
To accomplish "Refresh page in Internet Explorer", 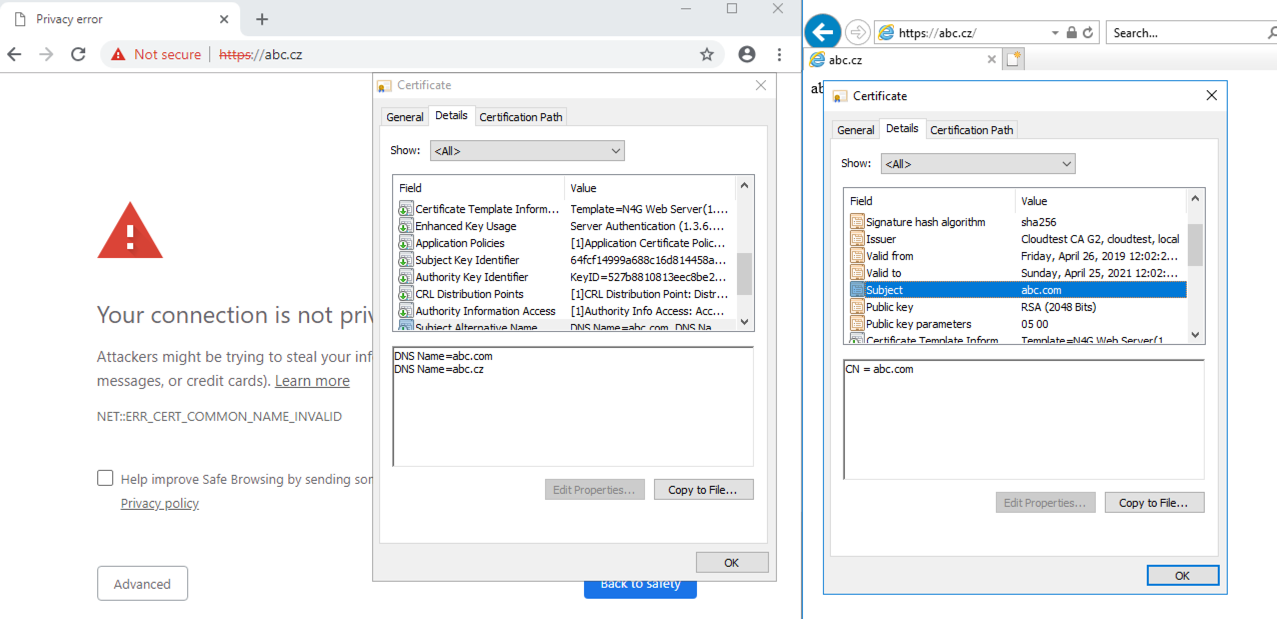I will tap(1087, 33).
